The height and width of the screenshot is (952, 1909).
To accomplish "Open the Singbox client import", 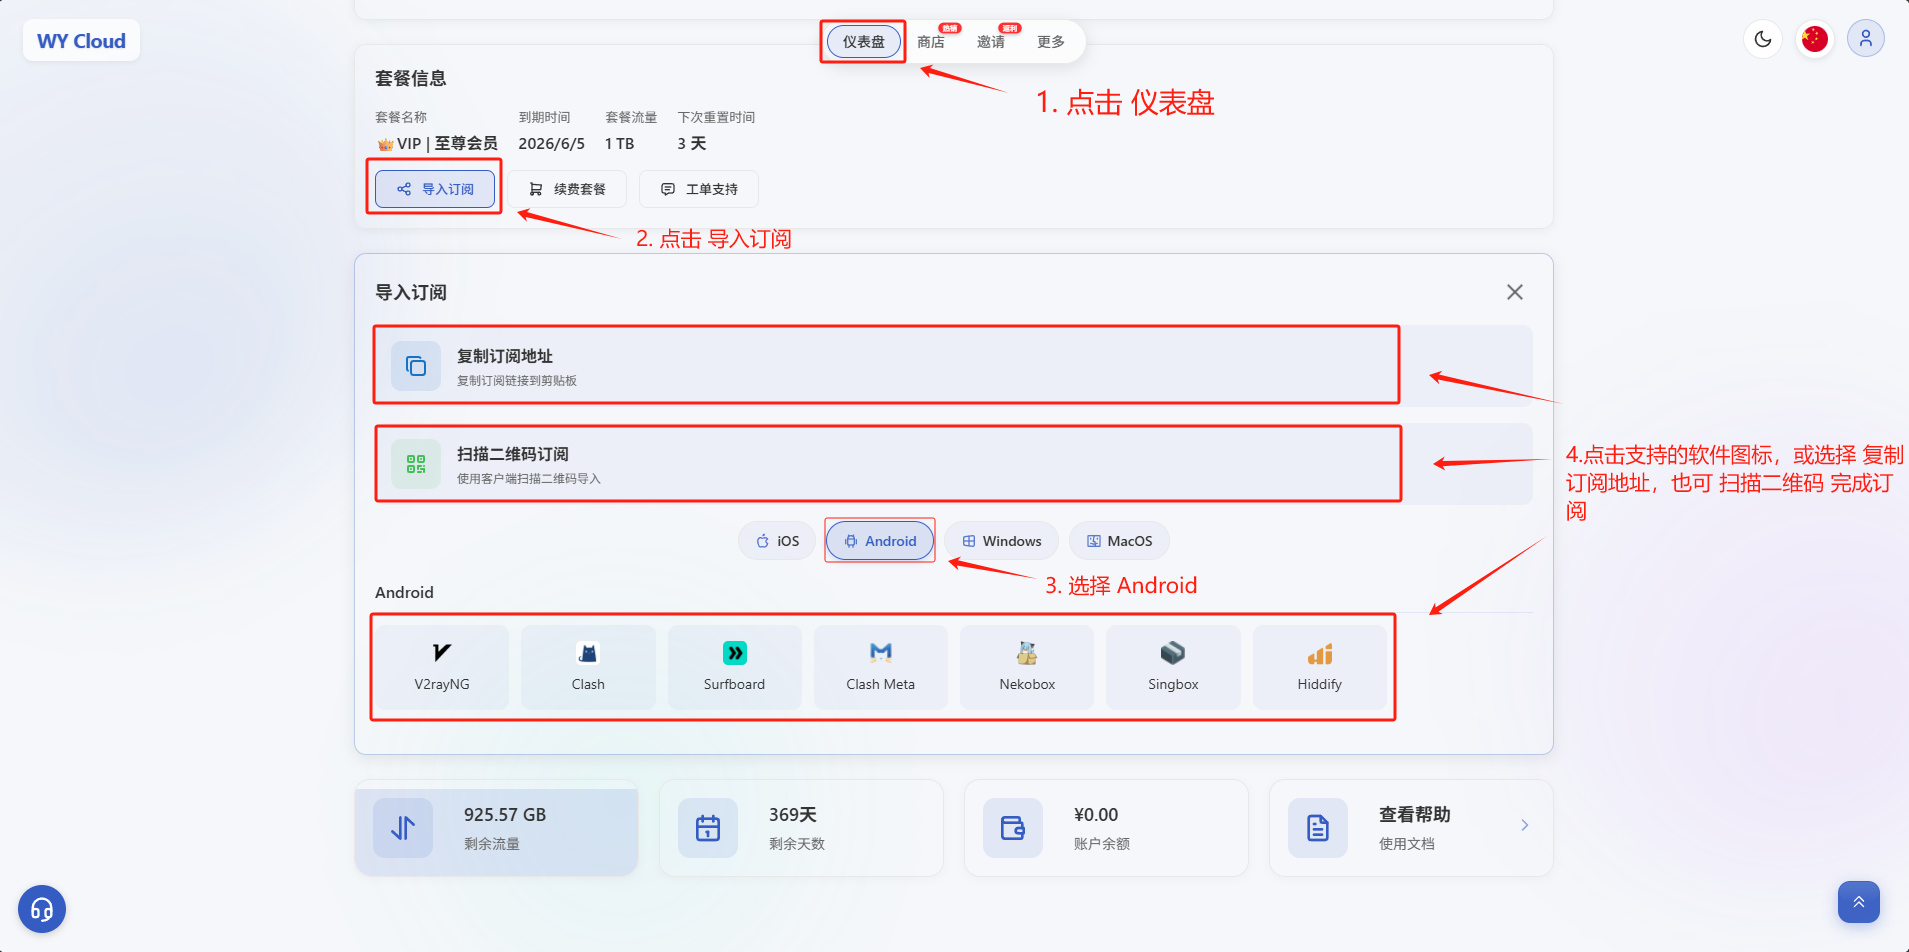I will click(x=1173, y=667).
